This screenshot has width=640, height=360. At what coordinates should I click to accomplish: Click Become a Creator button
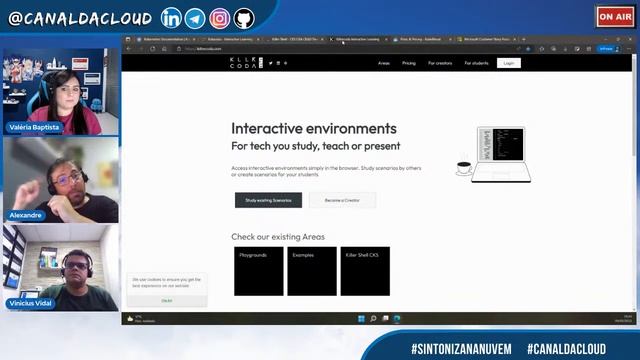342,200
